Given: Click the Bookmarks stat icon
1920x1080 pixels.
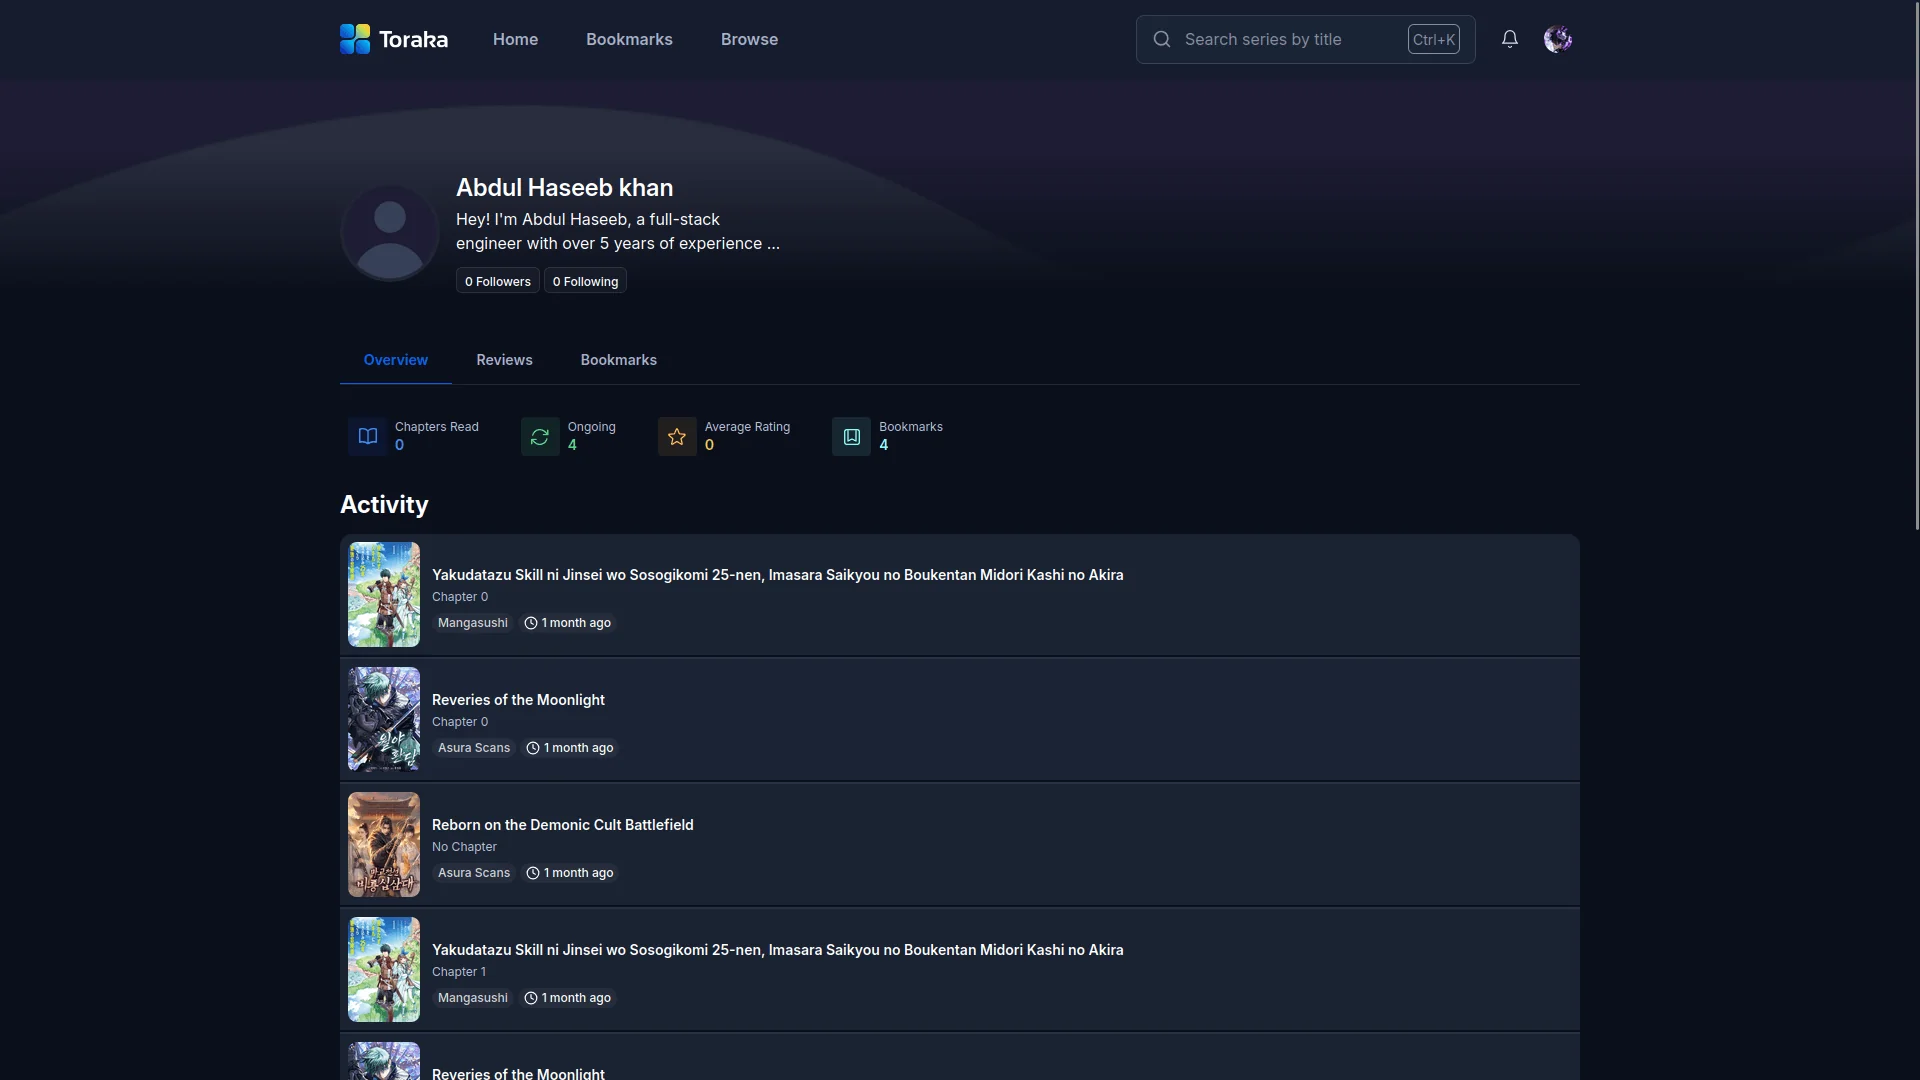Looking at the screenshot, I should (852, 436).
